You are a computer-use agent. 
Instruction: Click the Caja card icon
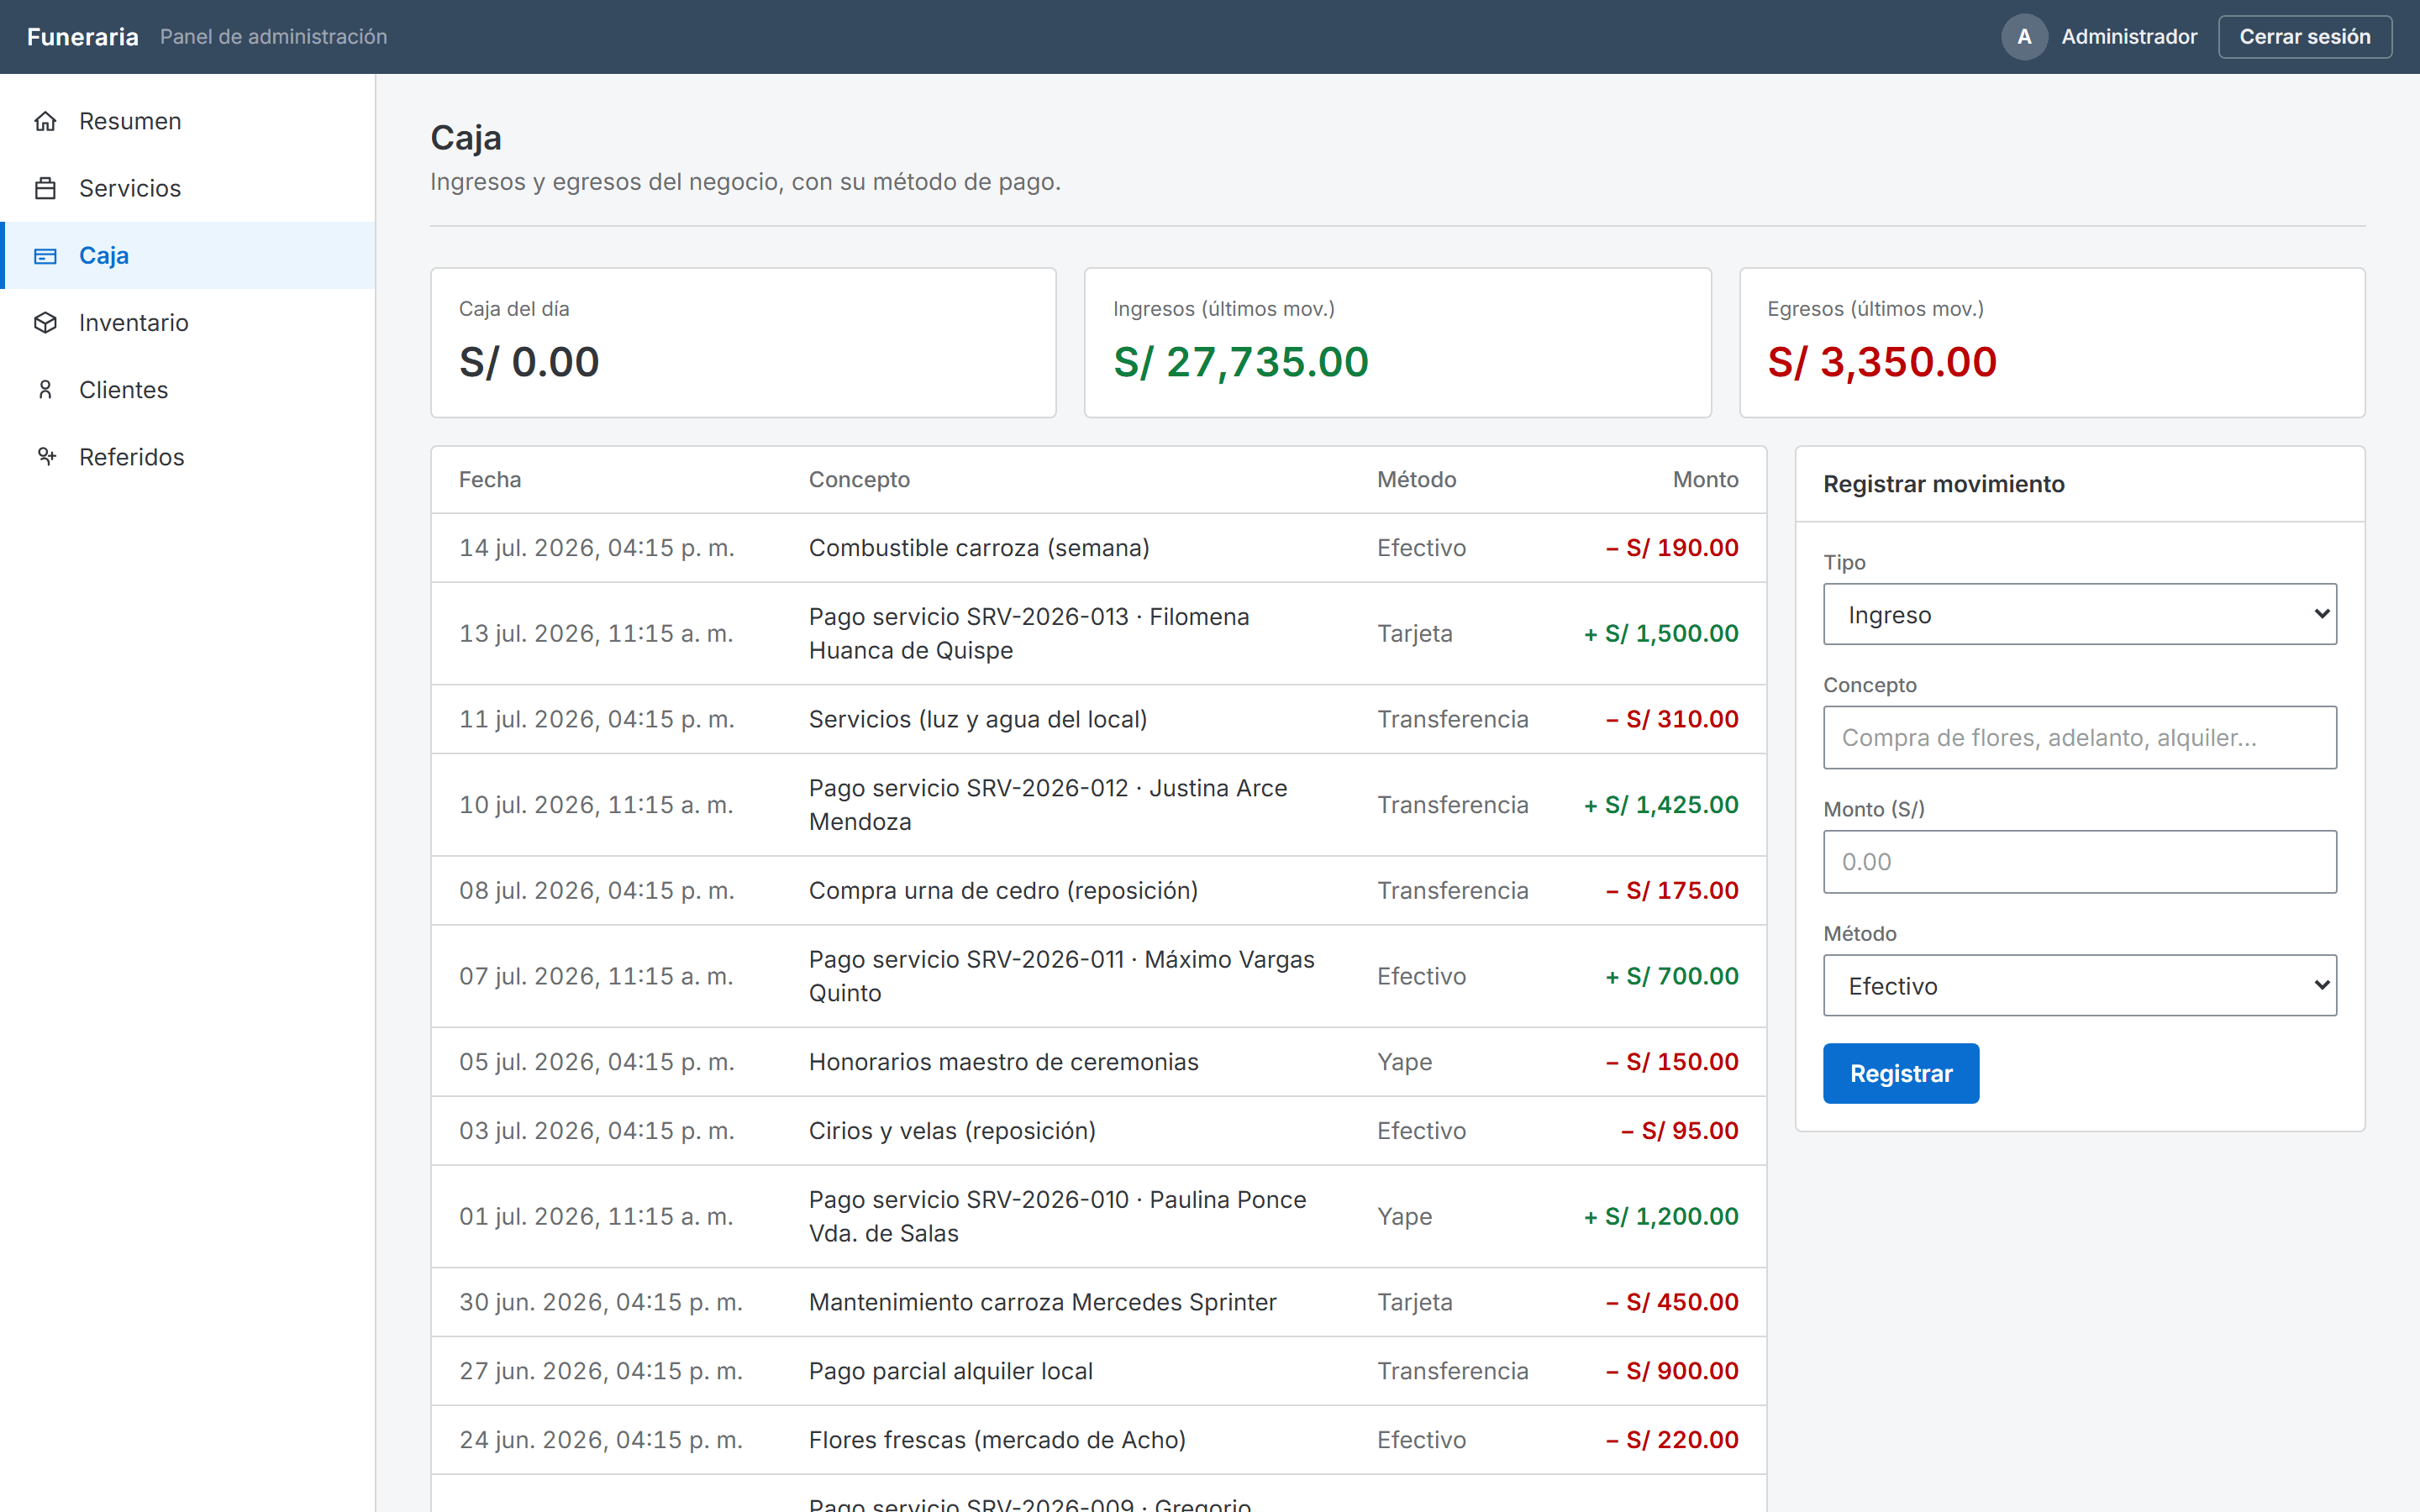[x=45, y=256]
